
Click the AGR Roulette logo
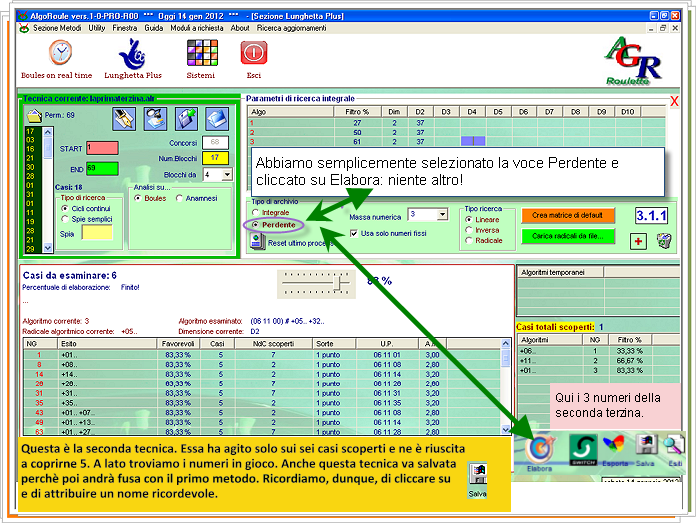tap(633, 60)
